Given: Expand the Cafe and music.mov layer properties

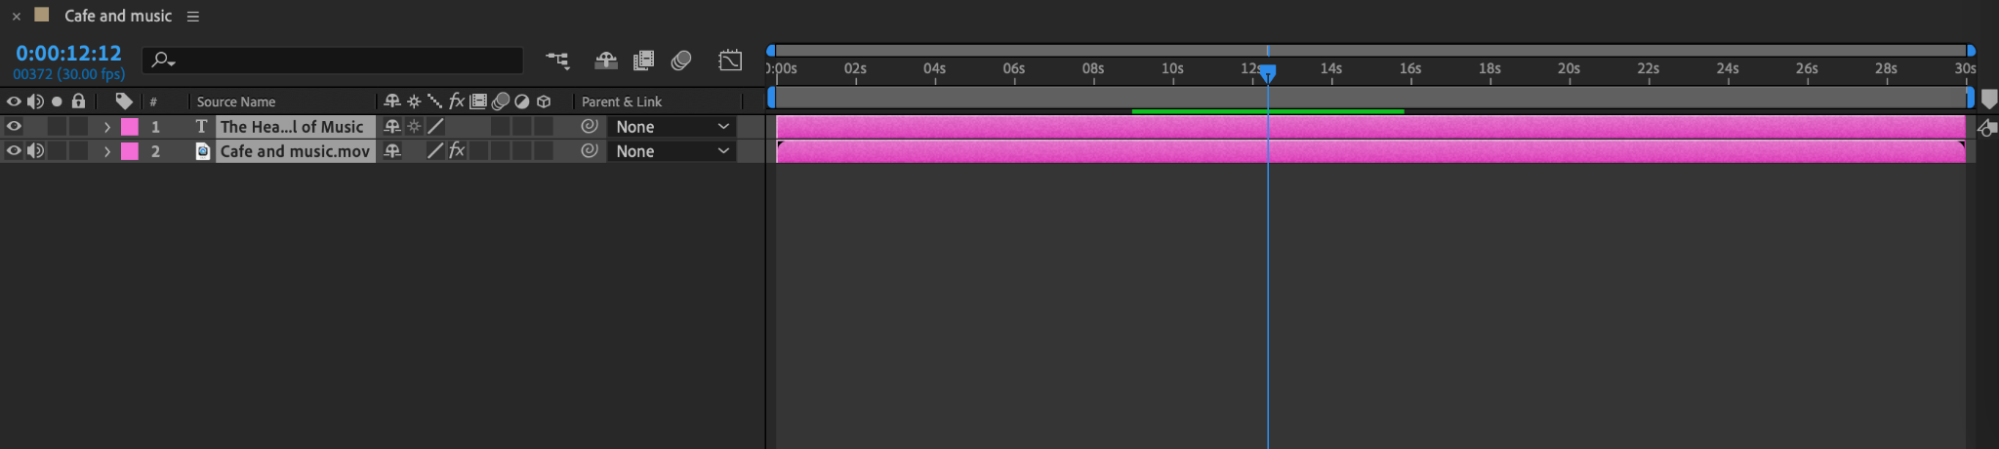Looking at the screenshot, I should click(107, 151).
